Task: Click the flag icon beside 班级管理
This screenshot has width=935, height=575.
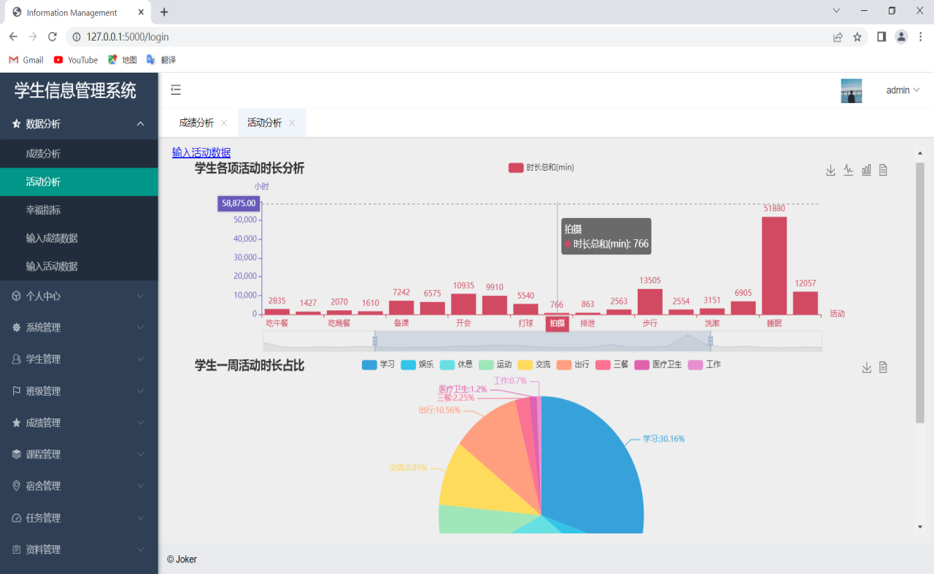Action: click(x=16, y=391)
